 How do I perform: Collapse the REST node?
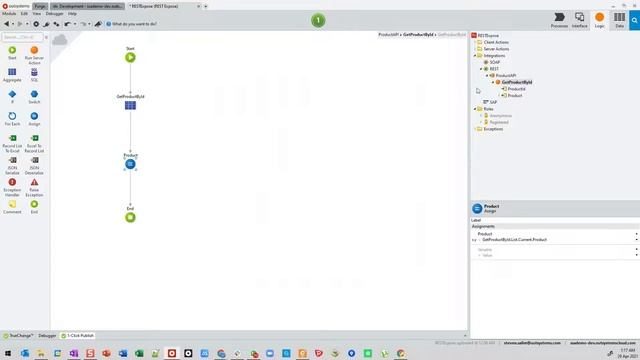[481, 69]
